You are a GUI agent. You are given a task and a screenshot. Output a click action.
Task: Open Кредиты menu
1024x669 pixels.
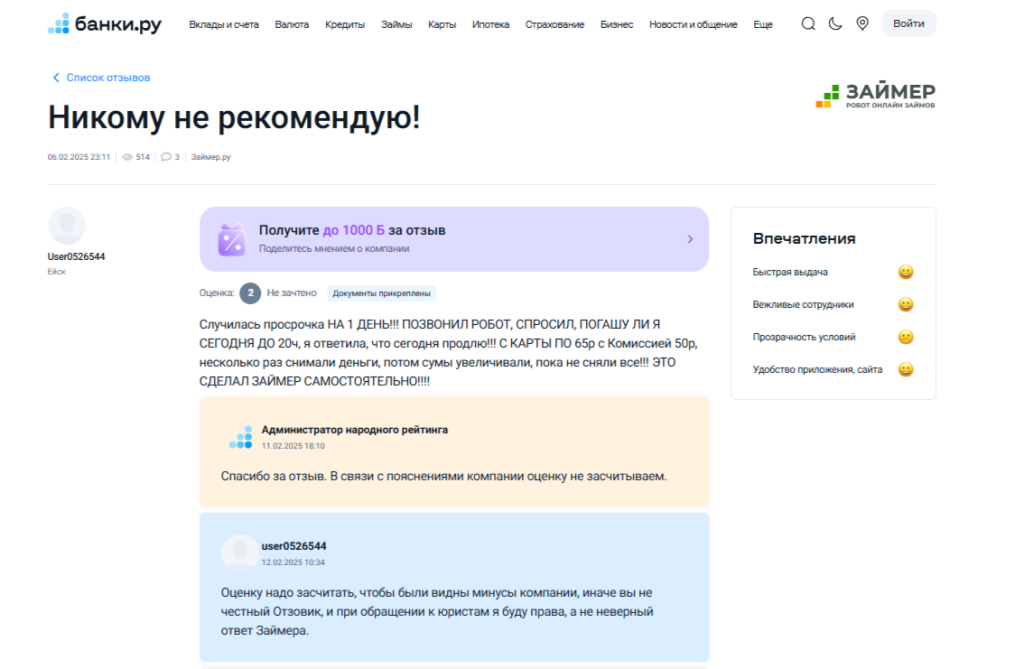(x=345, y=24)
